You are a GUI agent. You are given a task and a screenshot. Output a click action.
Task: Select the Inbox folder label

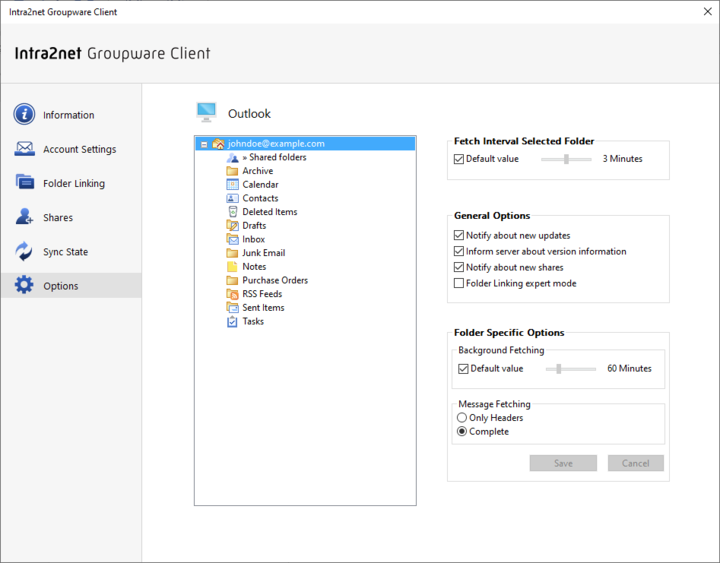(253, 239)
